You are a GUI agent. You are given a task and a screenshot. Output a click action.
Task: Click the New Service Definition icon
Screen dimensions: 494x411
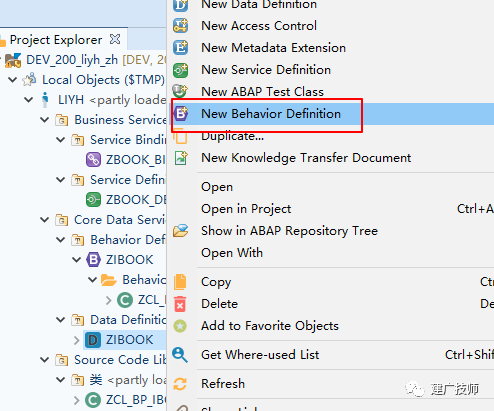point(180,70)
